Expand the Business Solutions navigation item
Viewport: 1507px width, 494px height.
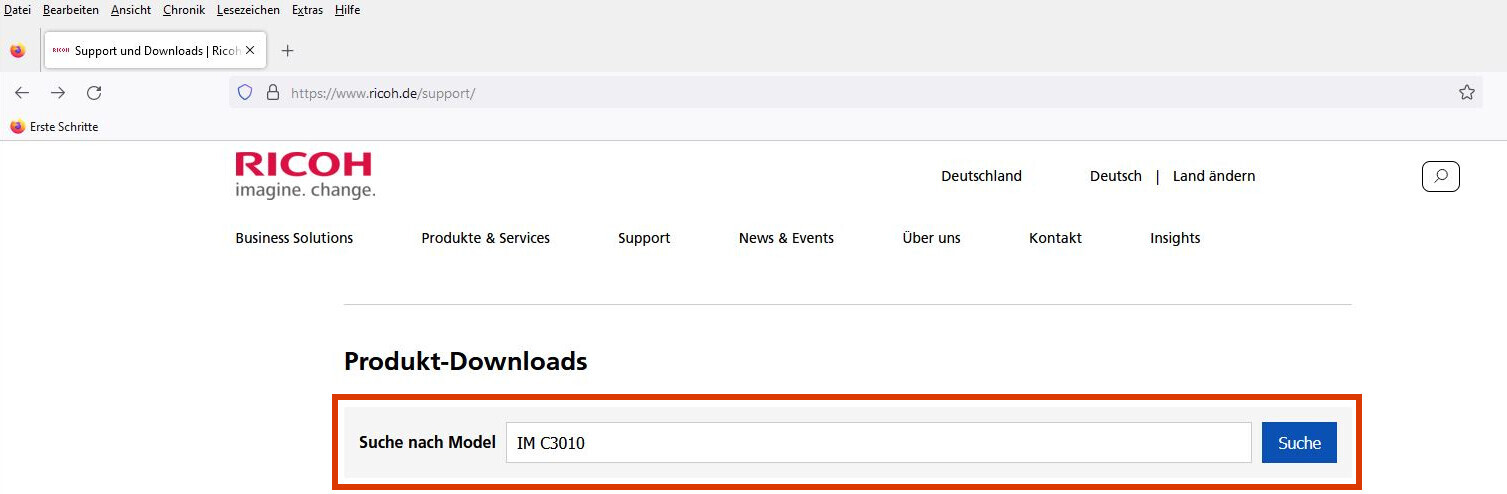294,238
